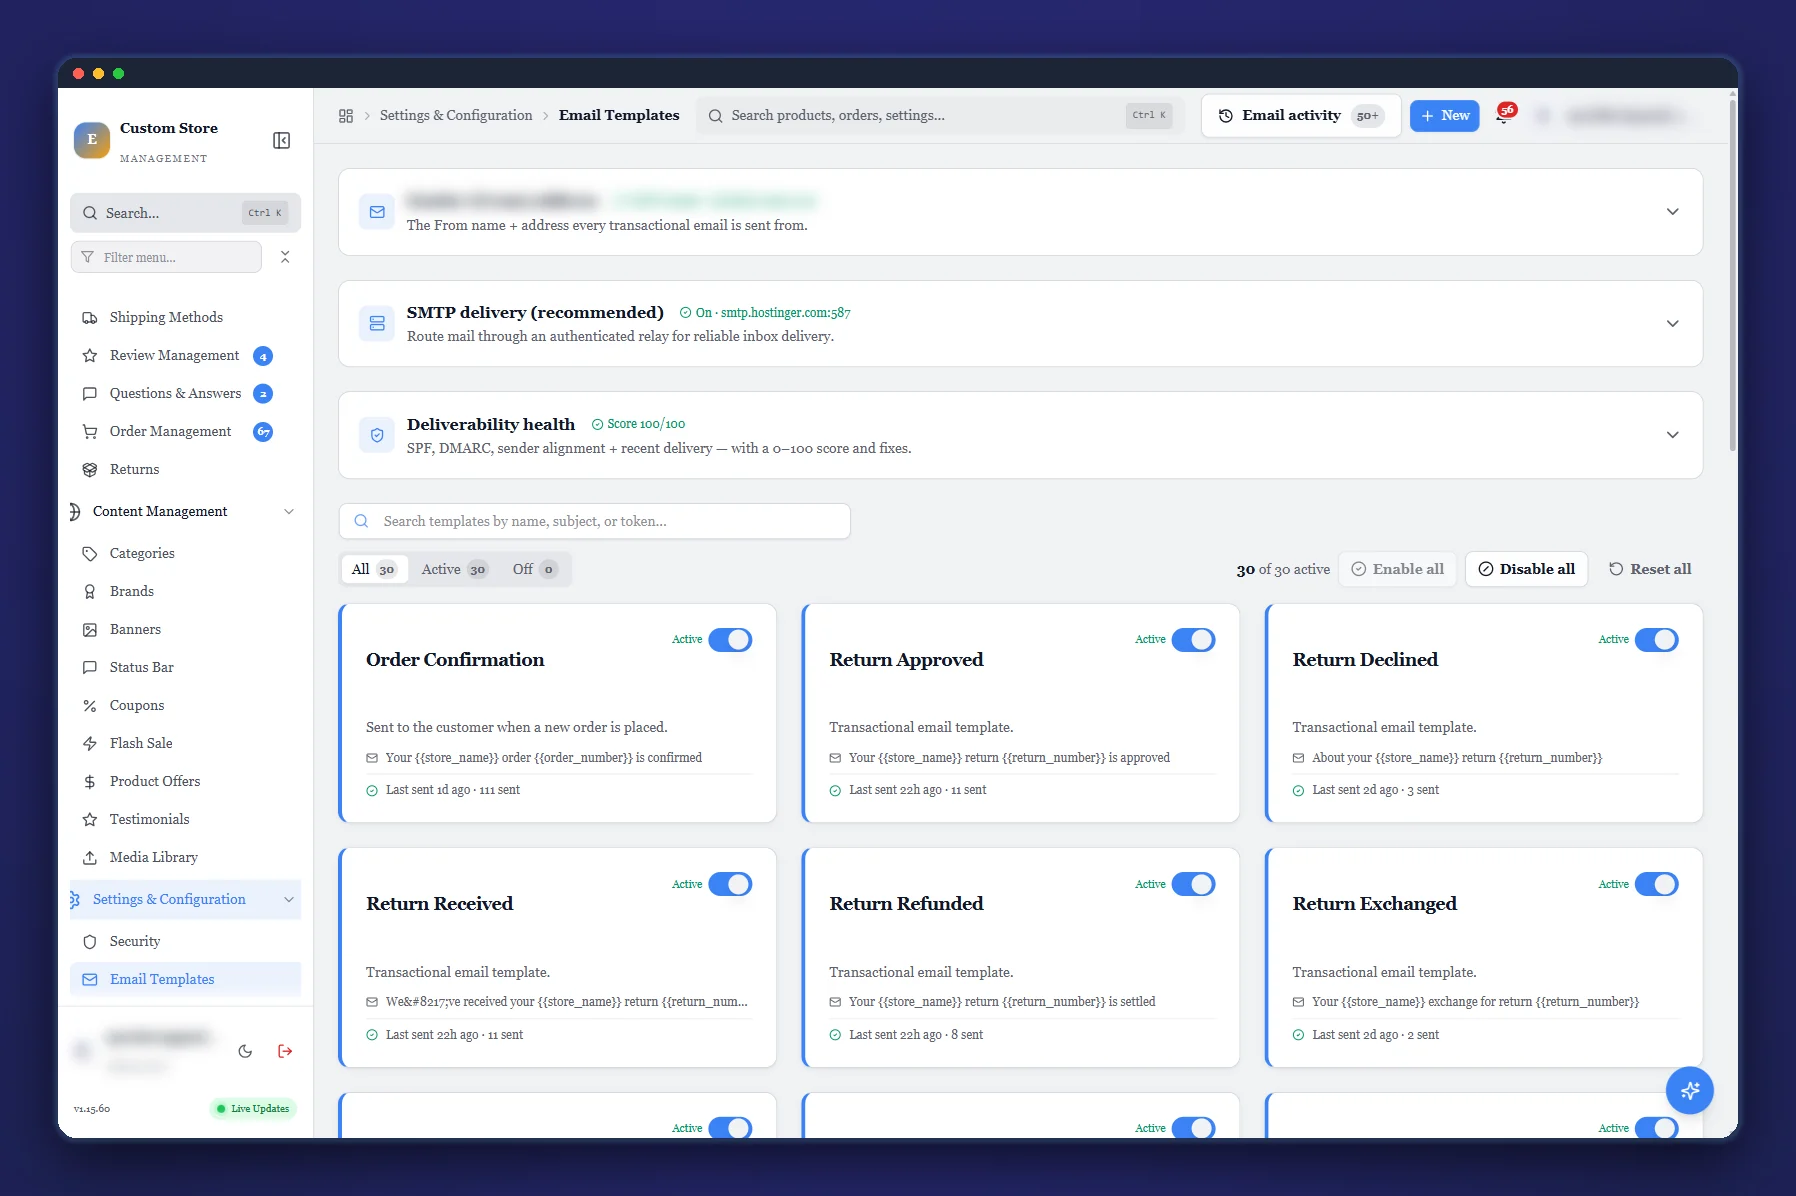Toggle Return Received template switch

click(x=730, y=884)
